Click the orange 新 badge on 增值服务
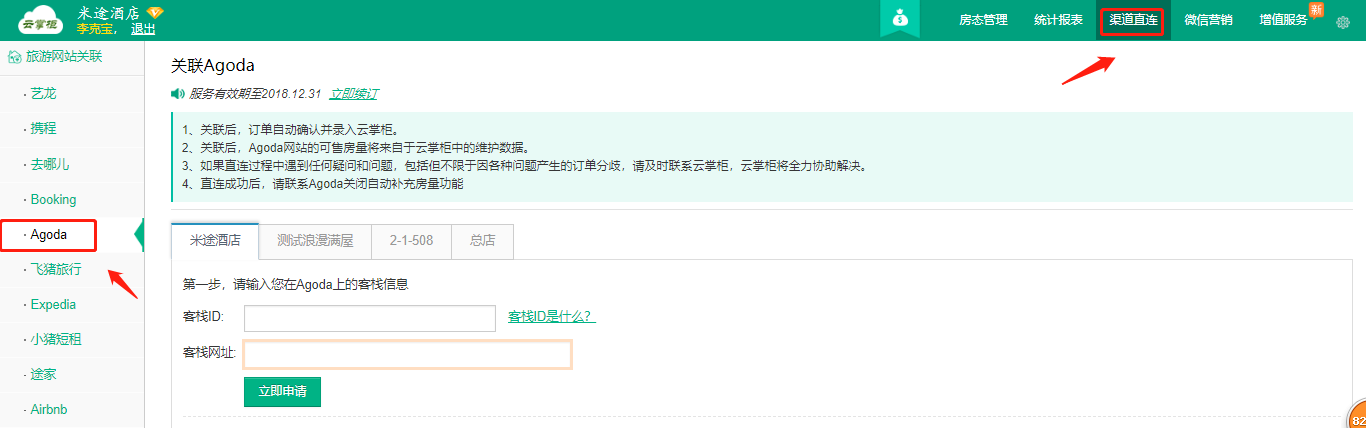The image size is (1366, 428). (x=1316, y=10)
